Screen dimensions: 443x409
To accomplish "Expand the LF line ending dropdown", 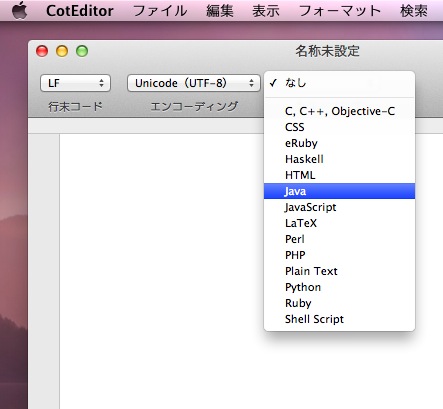I will pos(75,83).
